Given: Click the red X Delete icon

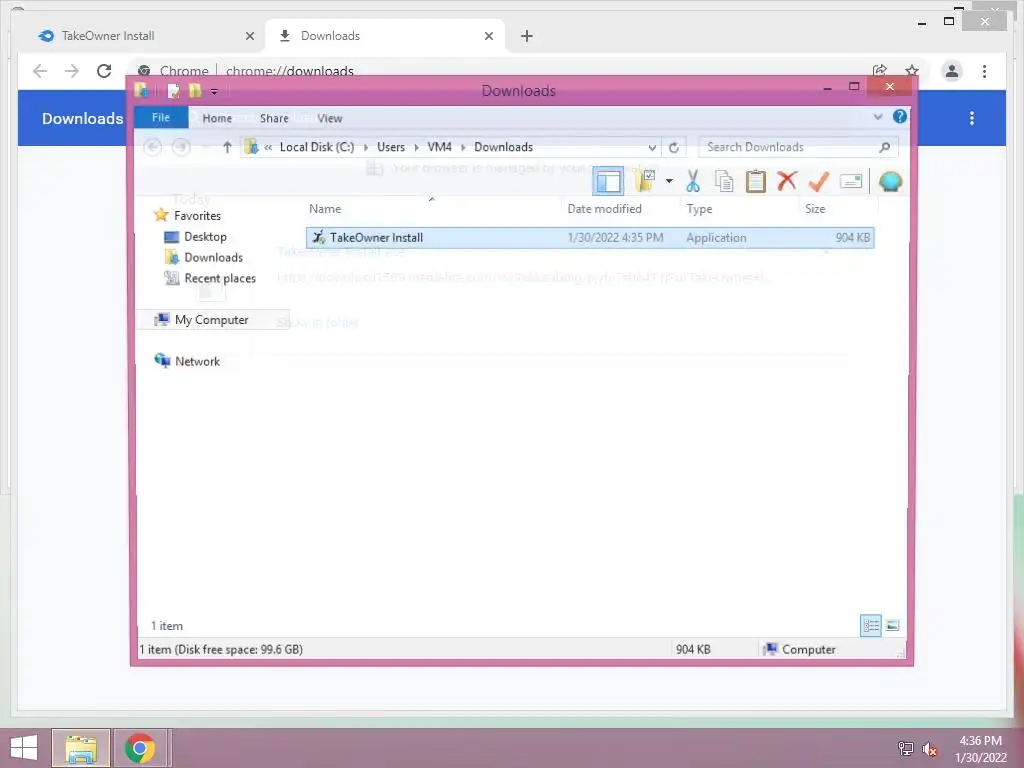Looking at the screenshot, I should 787,181.
